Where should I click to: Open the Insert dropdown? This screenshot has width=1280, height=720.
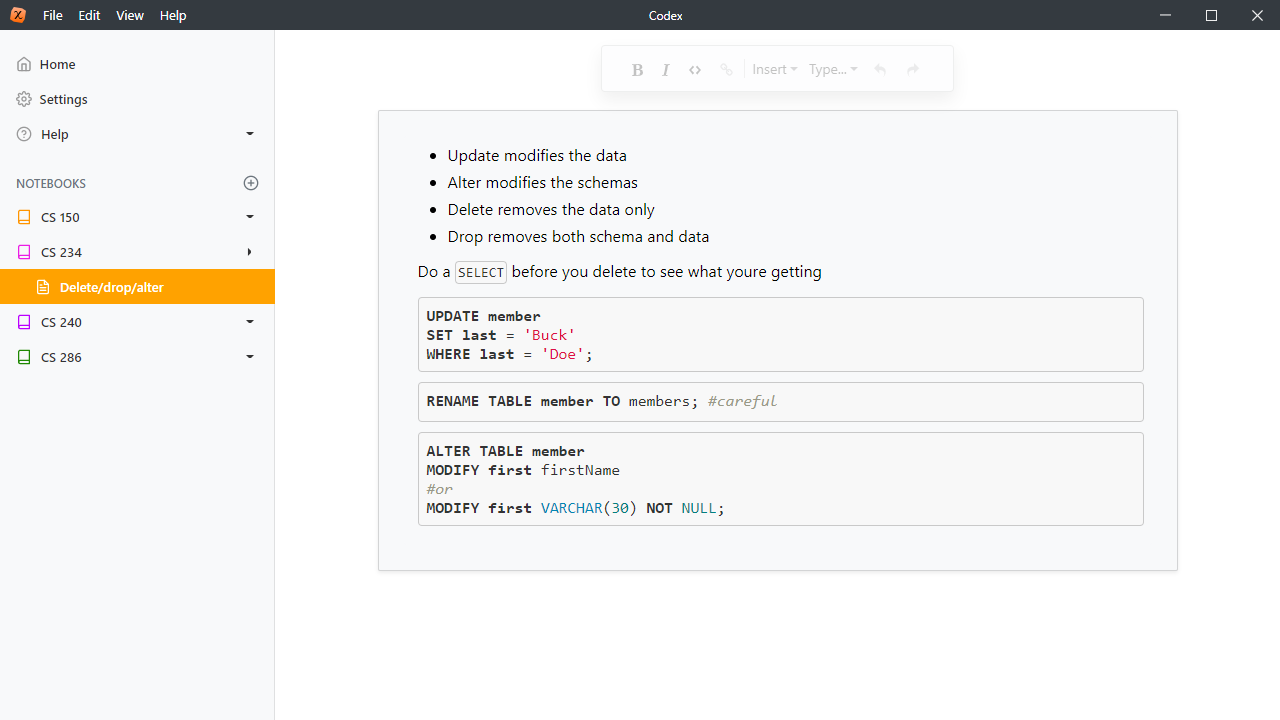pyautogui.click(x=774, y=70)
